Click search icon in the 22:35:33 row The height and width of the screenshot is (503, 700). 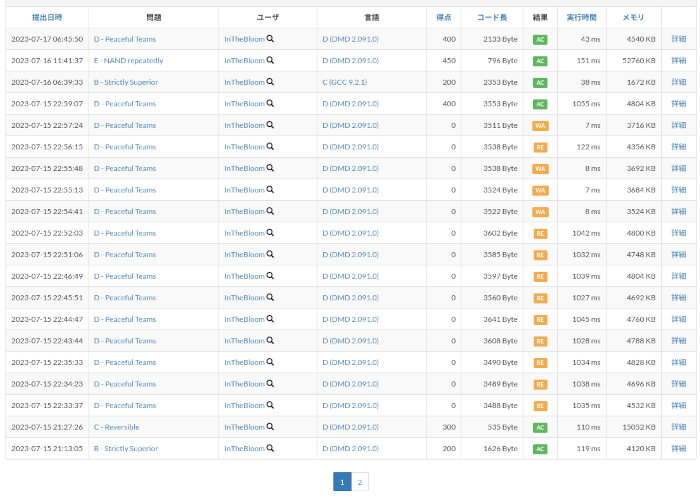[x=270, y=362]
